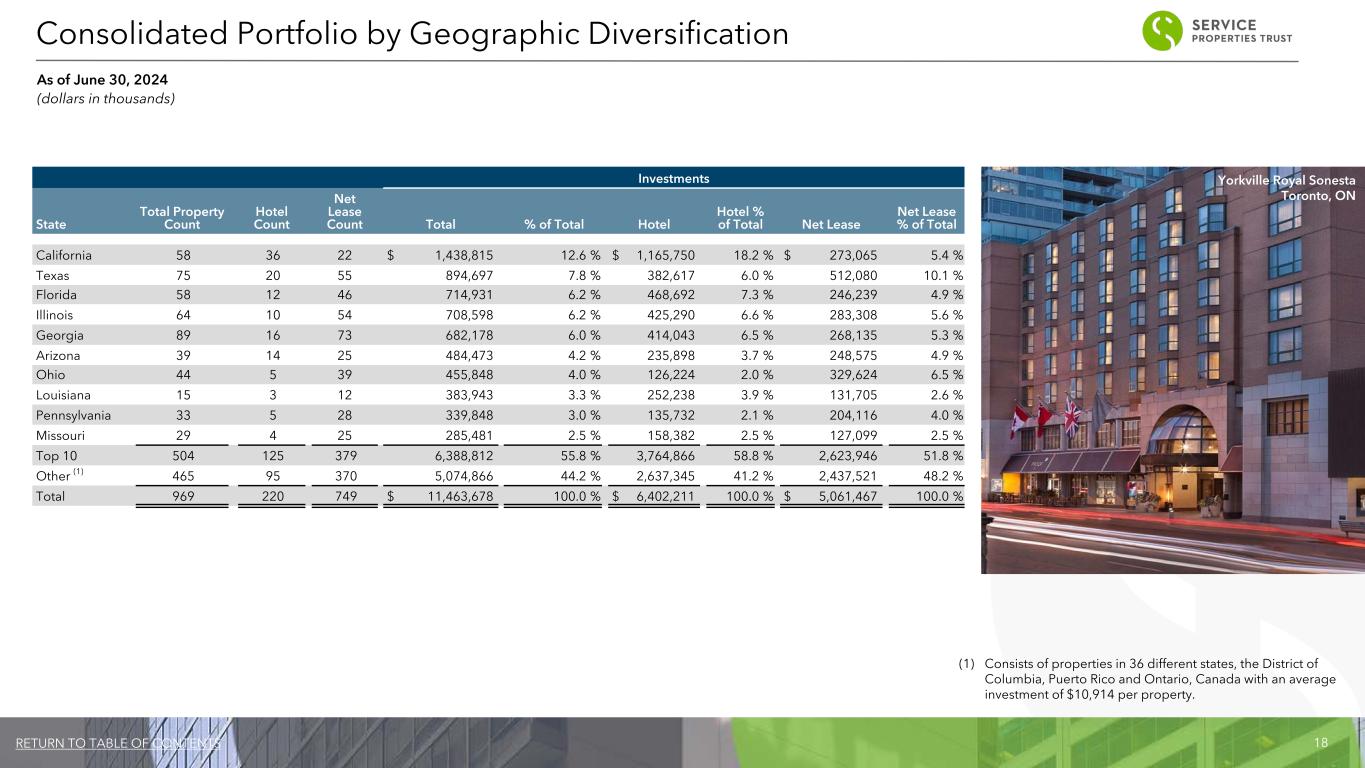Click the Louisiana row label
Screen dimensions: 1365x768
point(63,394)
